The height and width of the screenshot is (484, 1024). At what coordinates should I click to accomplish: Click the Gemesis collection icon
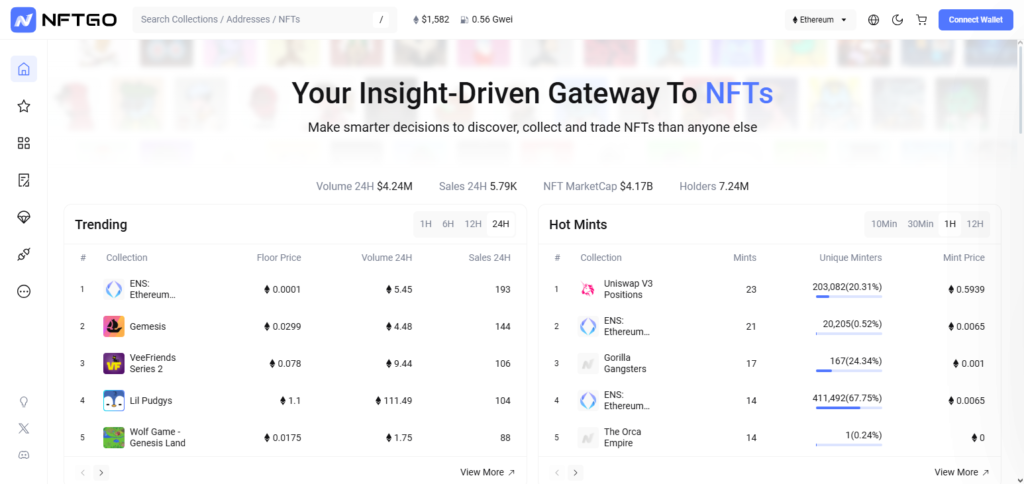(114, 327)
